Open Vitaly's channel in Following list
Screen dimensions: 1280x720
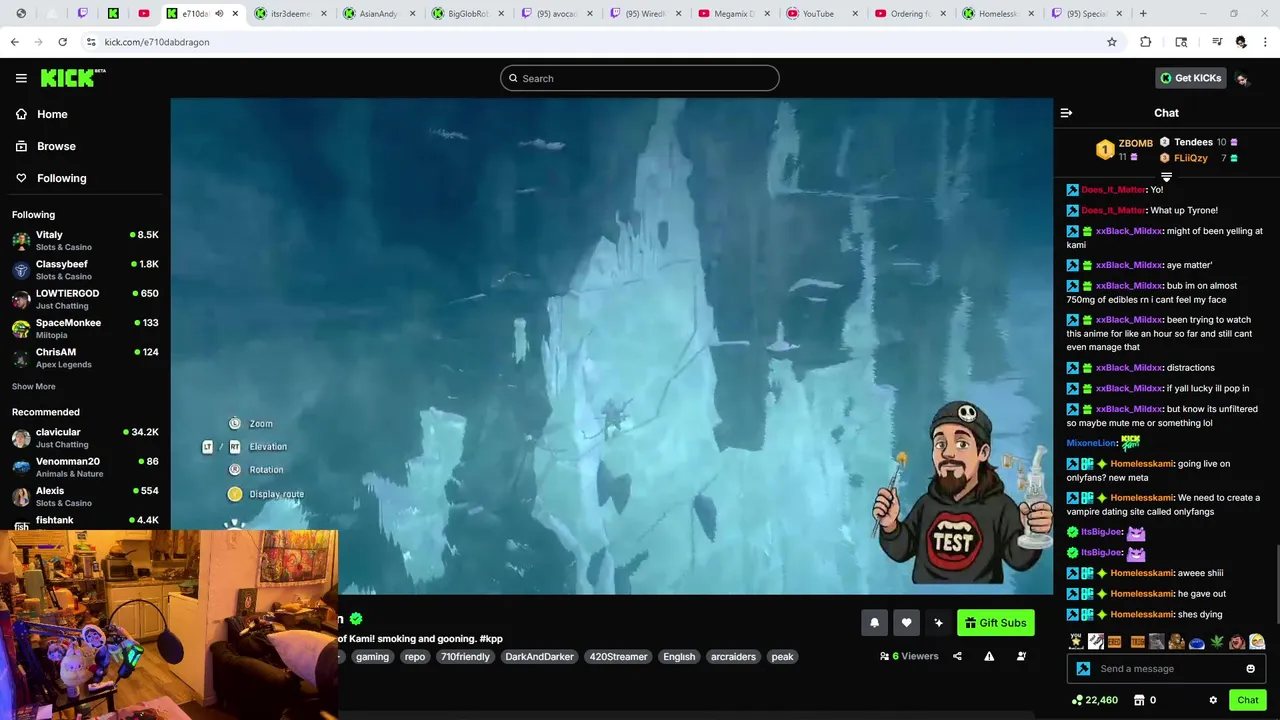pyautogui.click(x=85, y=240)
